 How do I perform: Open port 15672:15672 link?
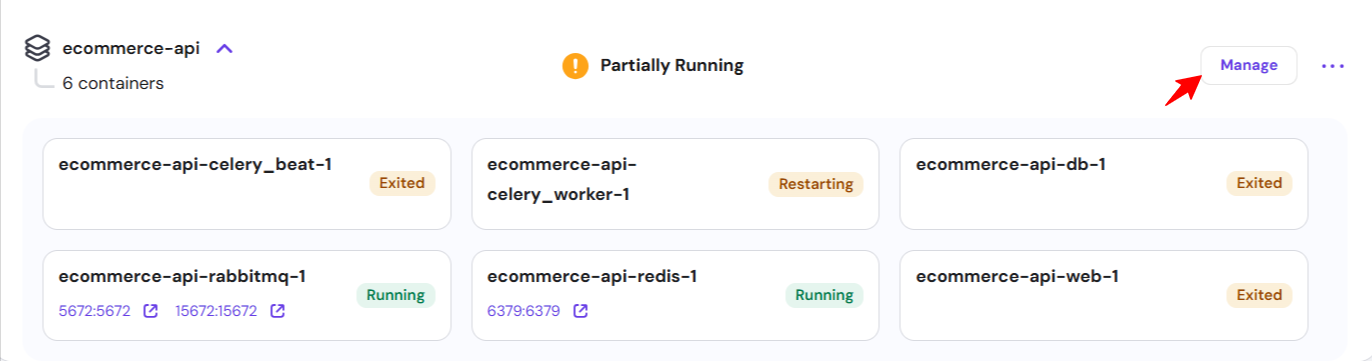pyautogui.click(x=216, y=311)
